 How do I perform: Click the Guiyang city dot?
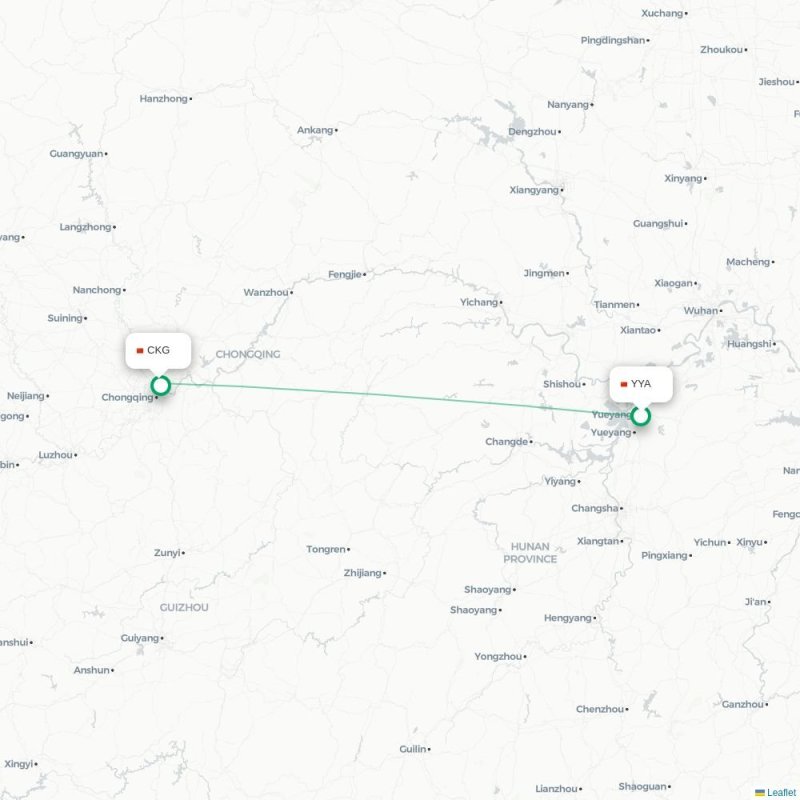(162, 638)
